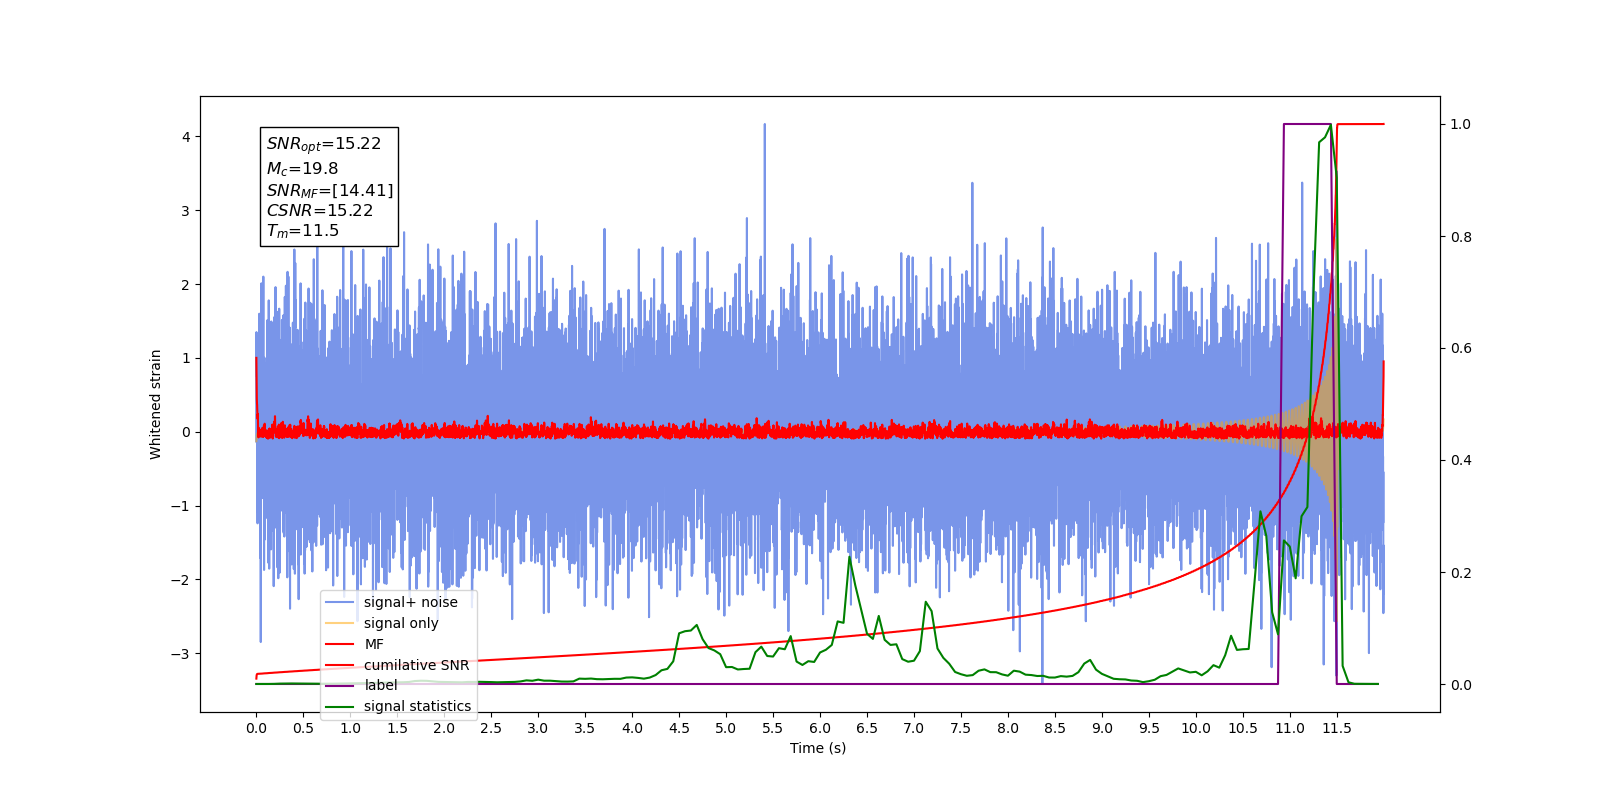Click the −3 tick on the left strain axis

point(180,654)
